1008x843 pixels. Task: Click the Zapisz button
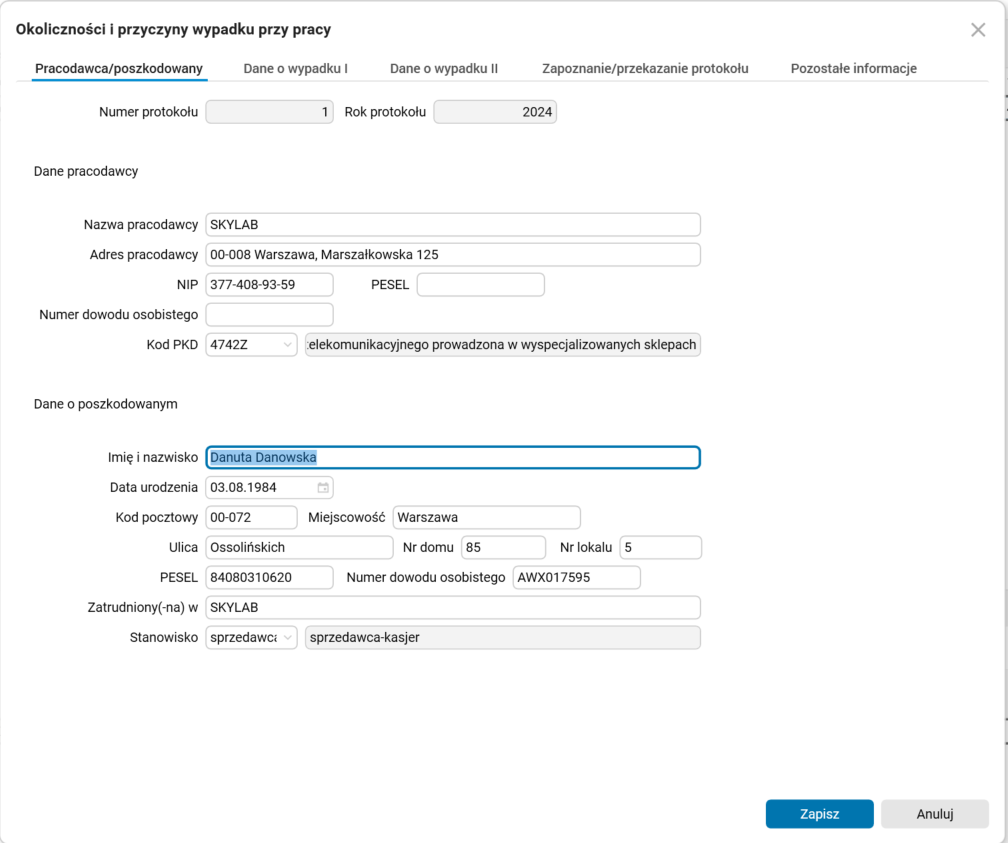point(819,813)
